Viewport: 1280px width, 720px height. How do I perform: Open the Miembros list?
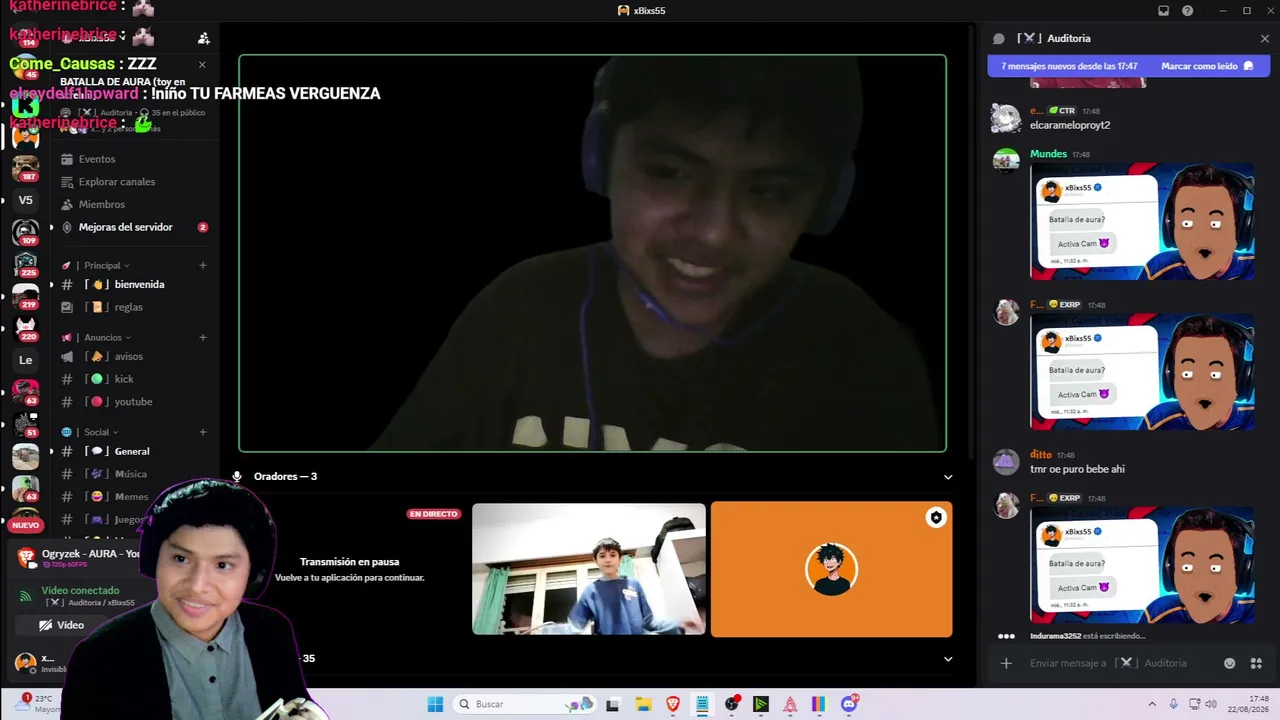pos(102,204)
